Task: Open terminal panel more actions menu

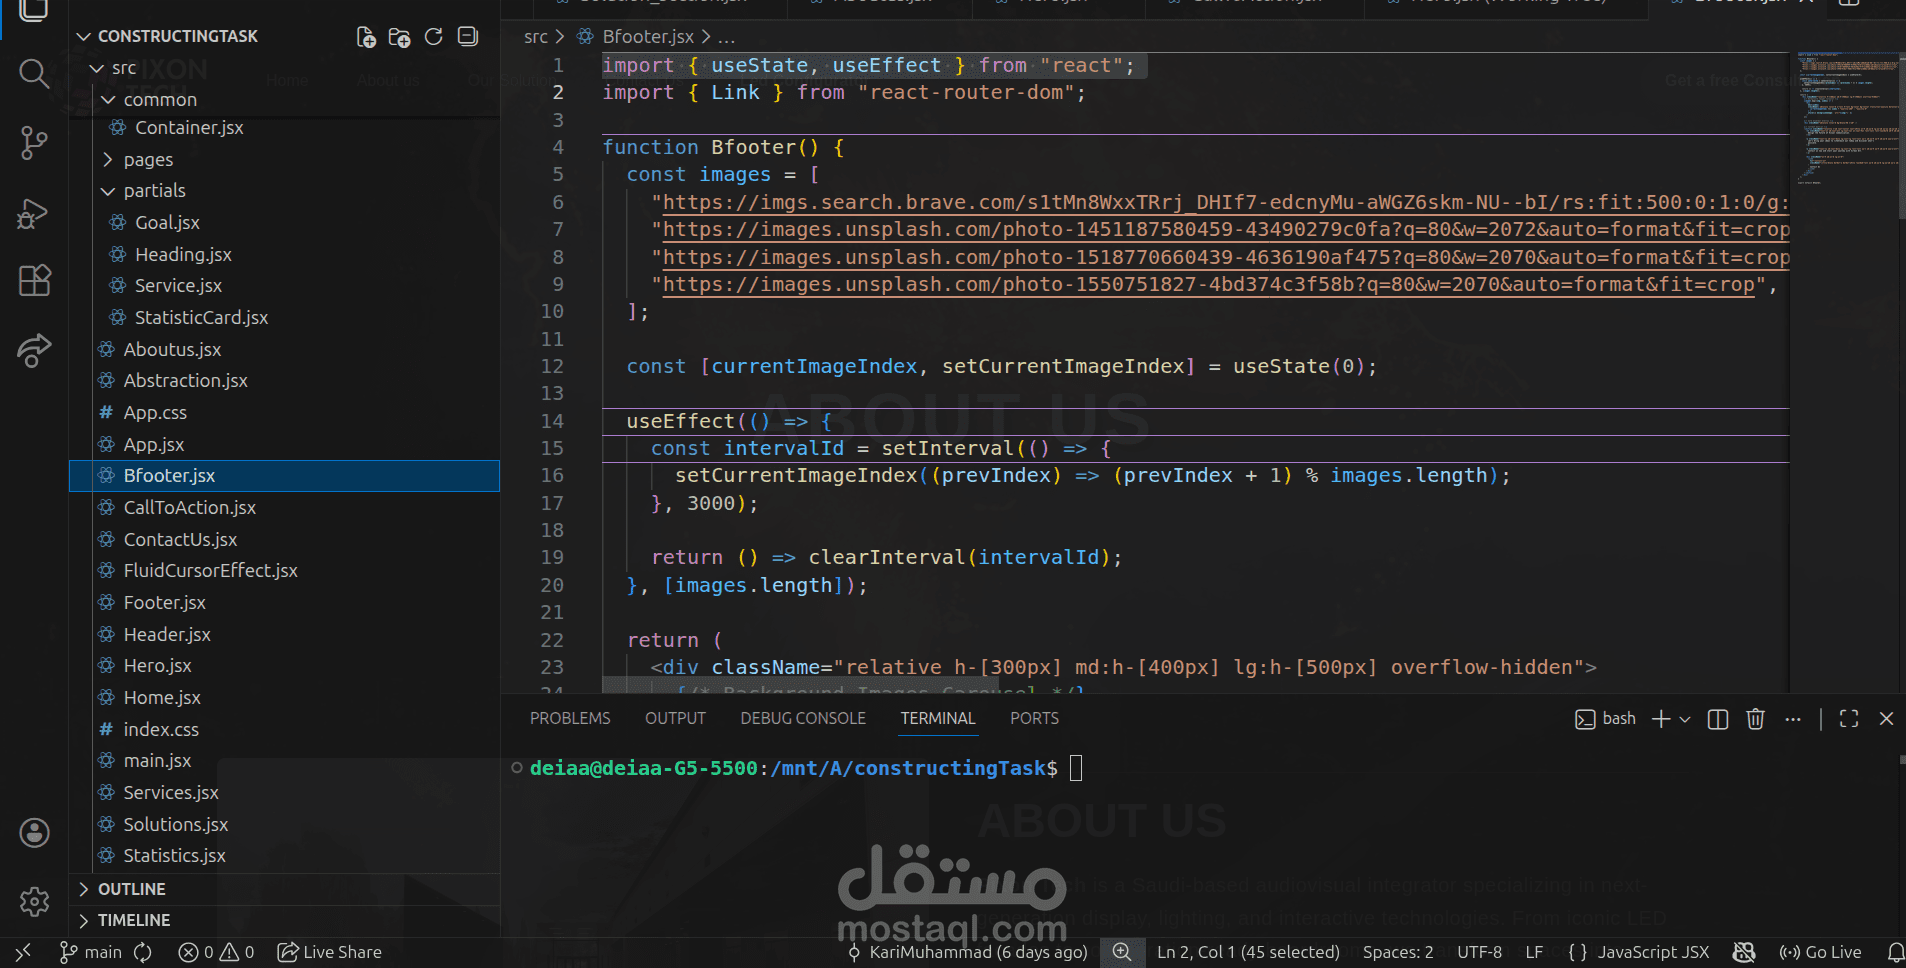Action: point(1793,719)
